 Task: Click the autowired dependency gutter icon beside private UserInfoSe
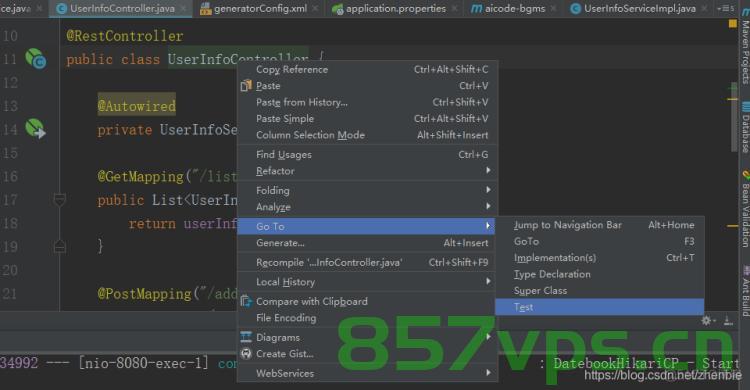(x=35, y=128)
